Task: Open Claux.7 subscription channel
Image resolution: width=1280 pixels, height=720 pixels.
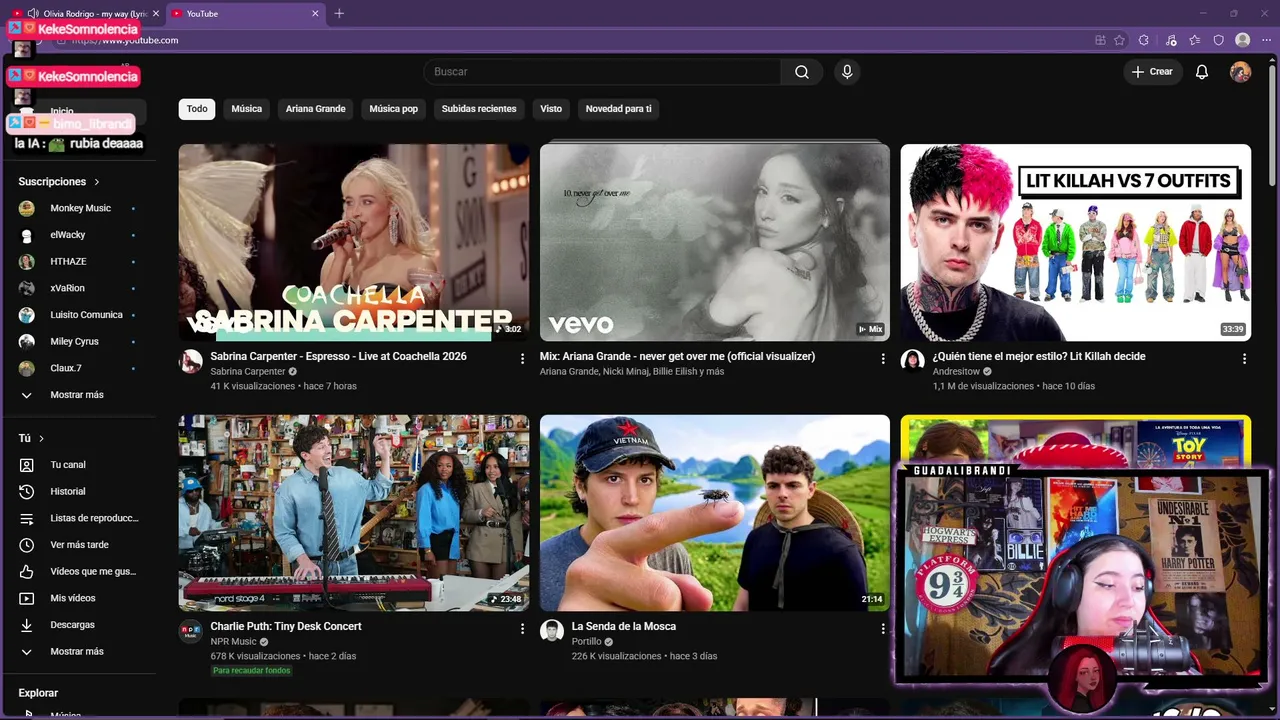Action: point(78,368)
